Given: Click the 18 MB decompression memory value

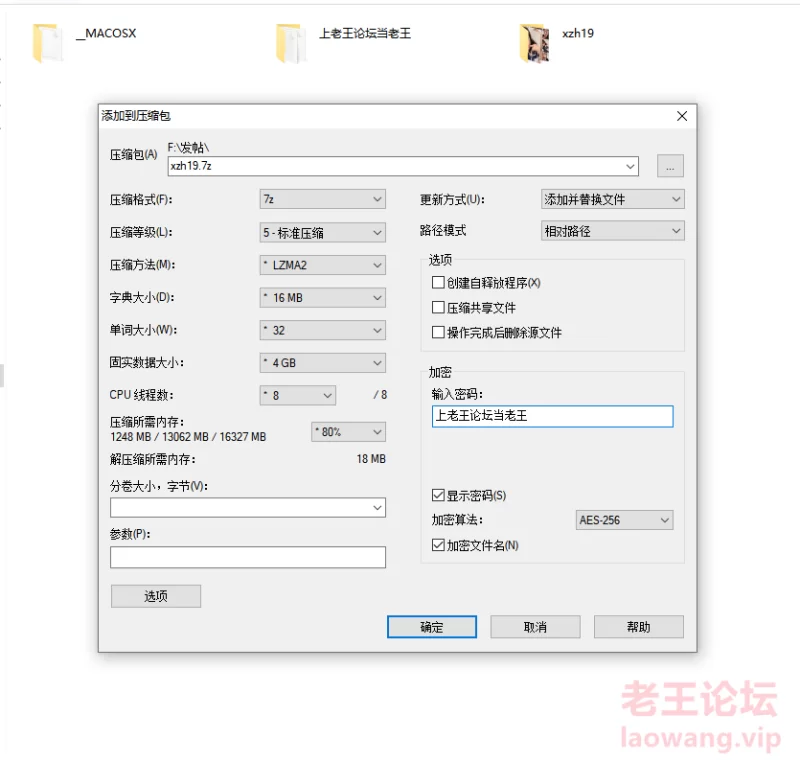Looking at the screenshot, I should coord(371,459).
